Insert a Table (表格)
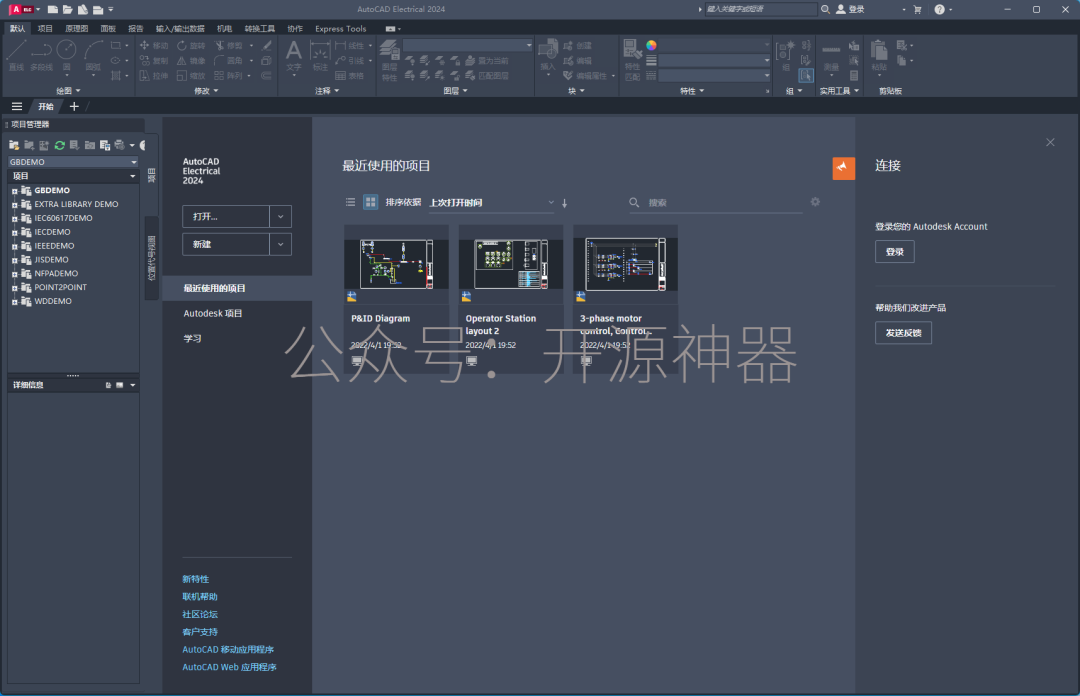 (x=349, y=76)
